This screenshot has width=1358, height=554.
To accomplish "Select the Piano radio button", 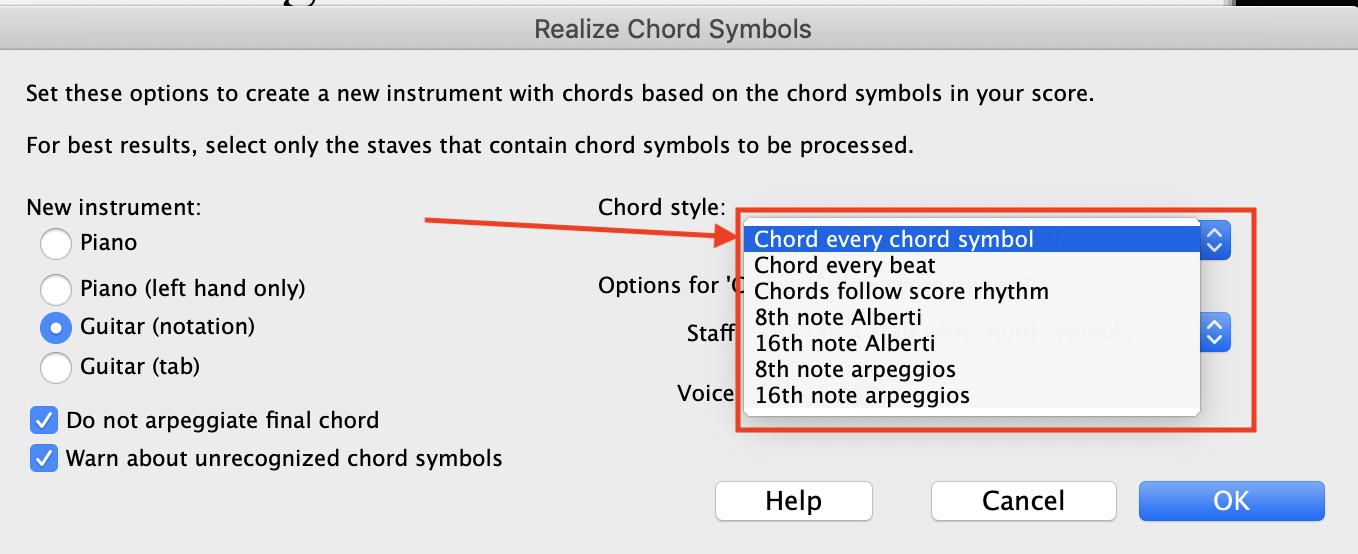I will point(56,243).
